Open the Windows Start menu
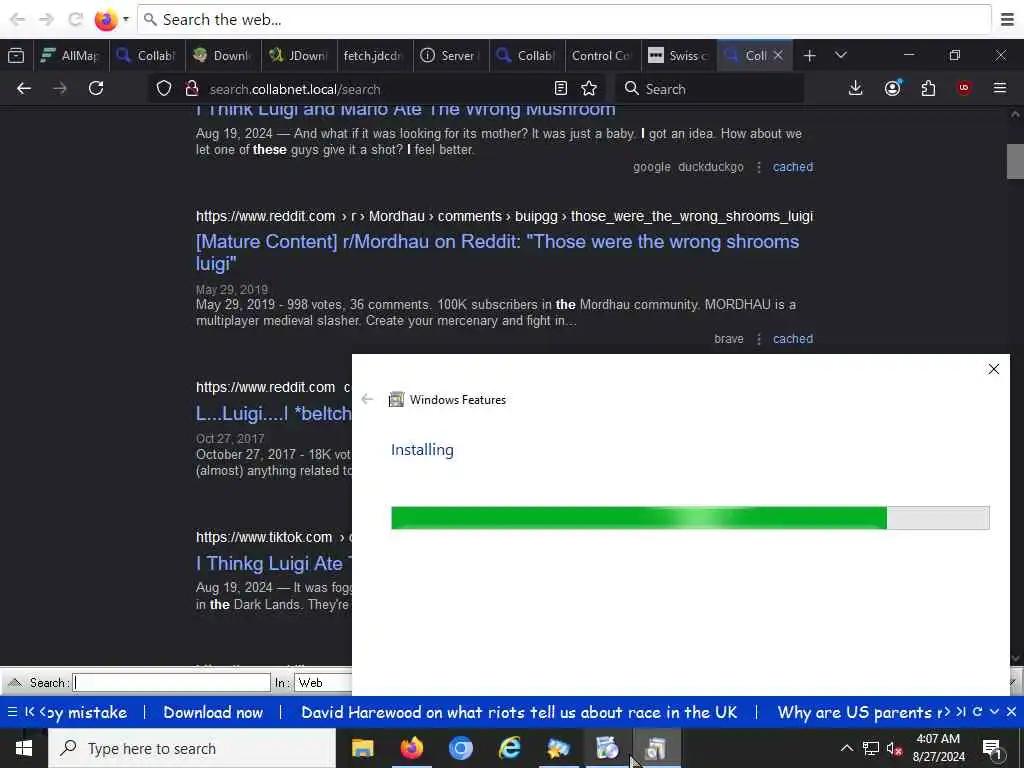 click(24, 748)
